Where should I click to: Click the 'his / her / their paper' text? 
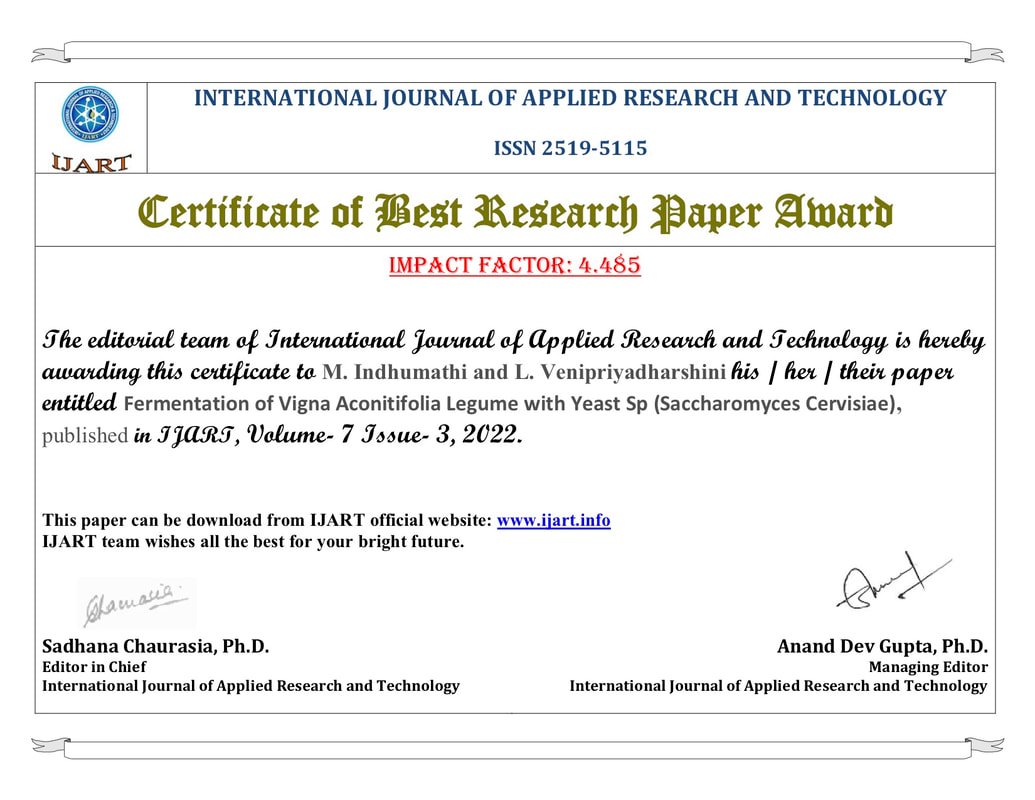[x=842, y=372]
